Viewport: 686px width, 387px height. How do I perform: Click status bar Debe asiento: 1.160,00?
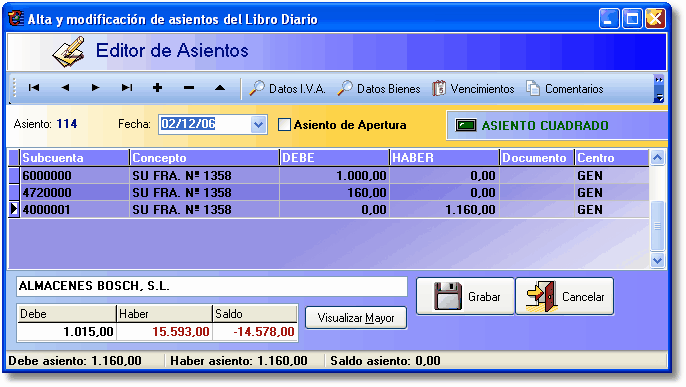coord(75,361)
